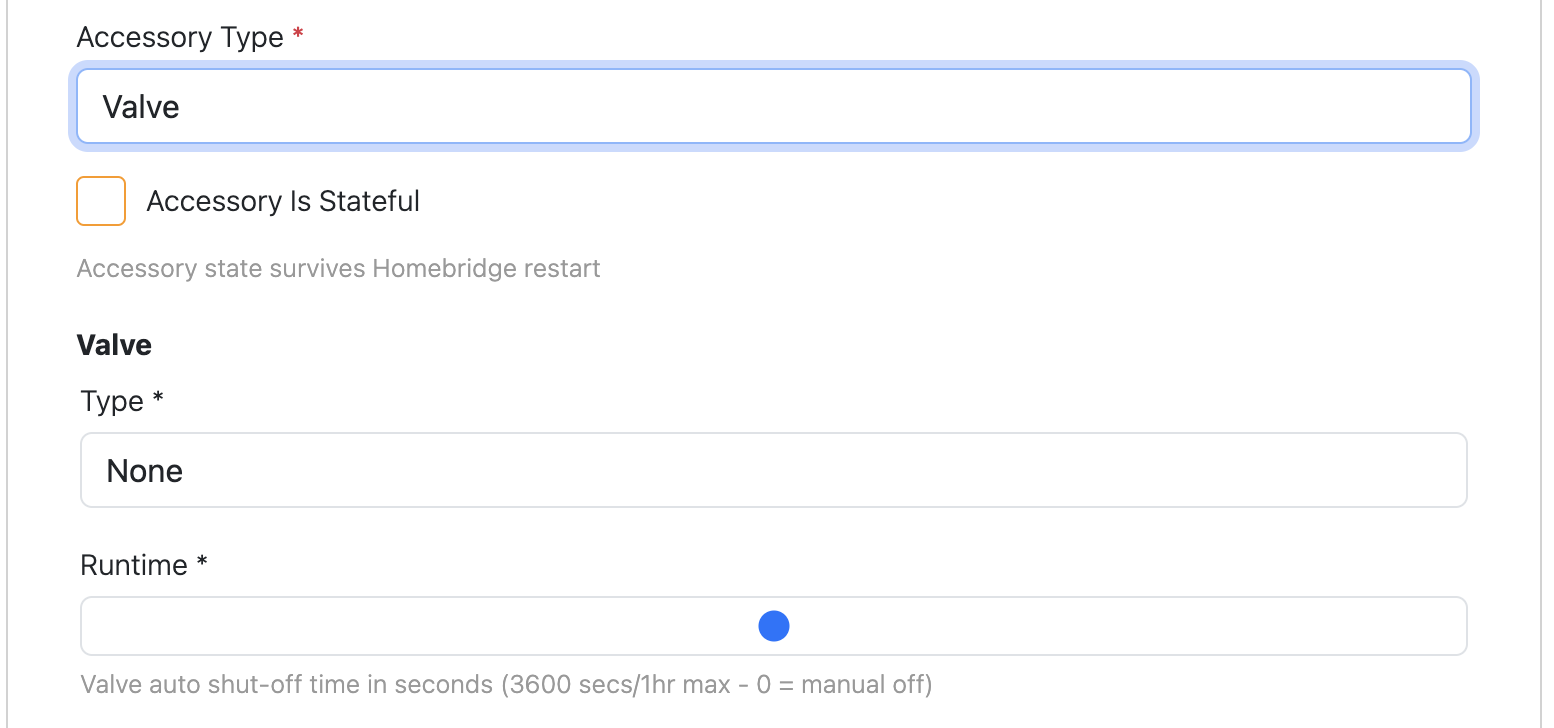Expand the valve Type dropdown set to None

(773, 470)
